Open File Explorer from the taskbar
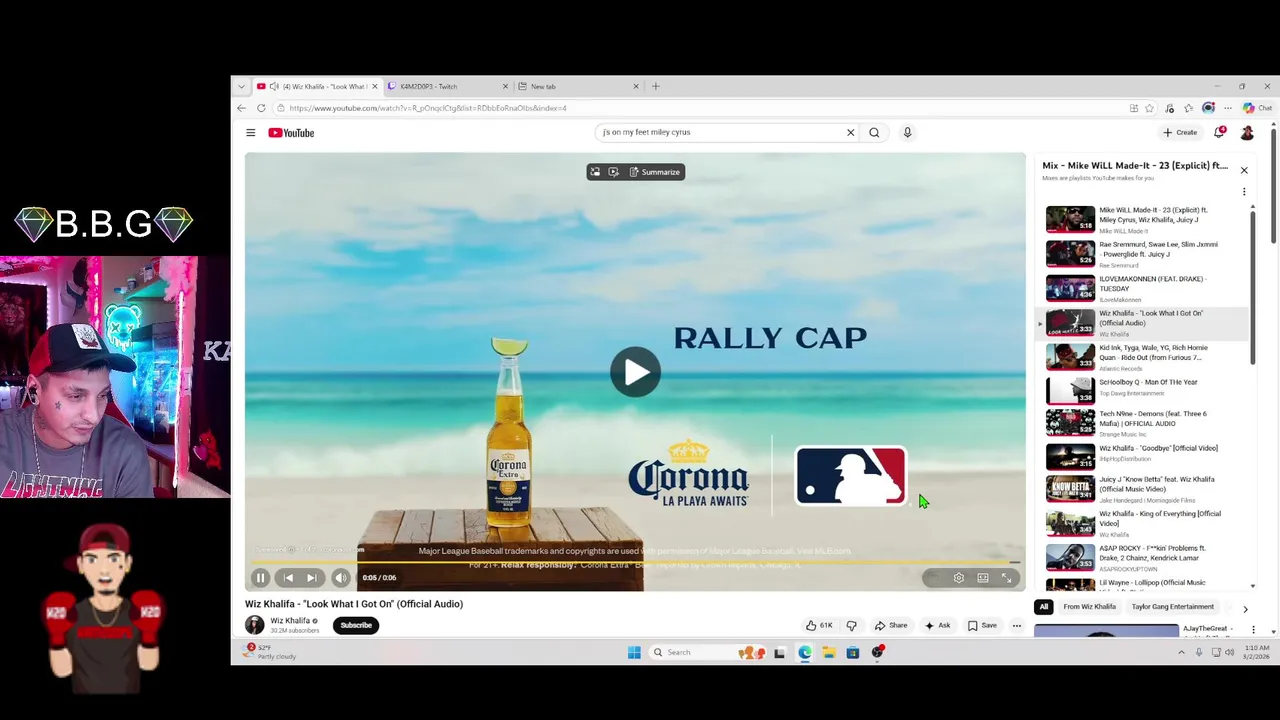The height and width of the screenshot is (720, 1280). point(829,652)
